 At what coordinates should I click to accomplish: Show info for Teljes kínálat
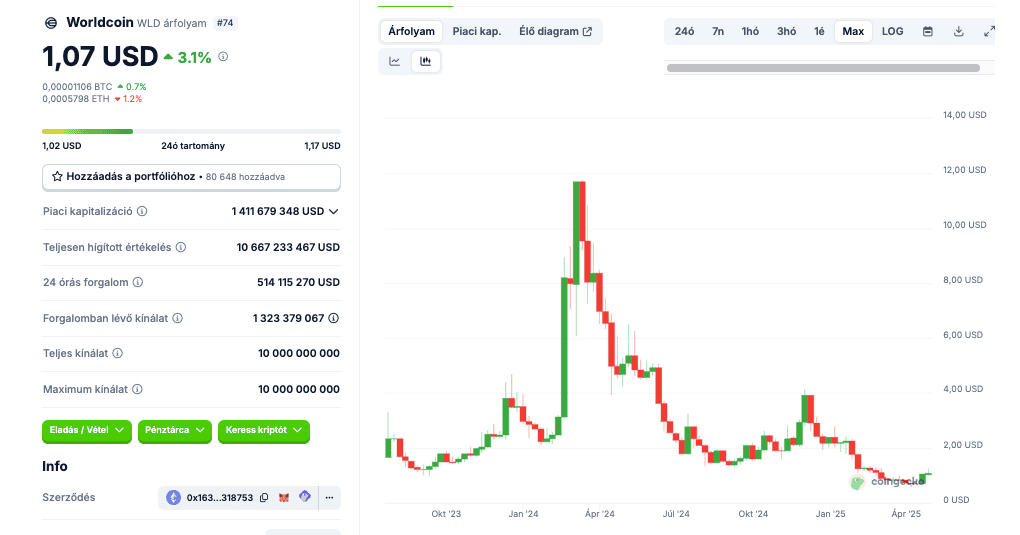coord(118,353)
